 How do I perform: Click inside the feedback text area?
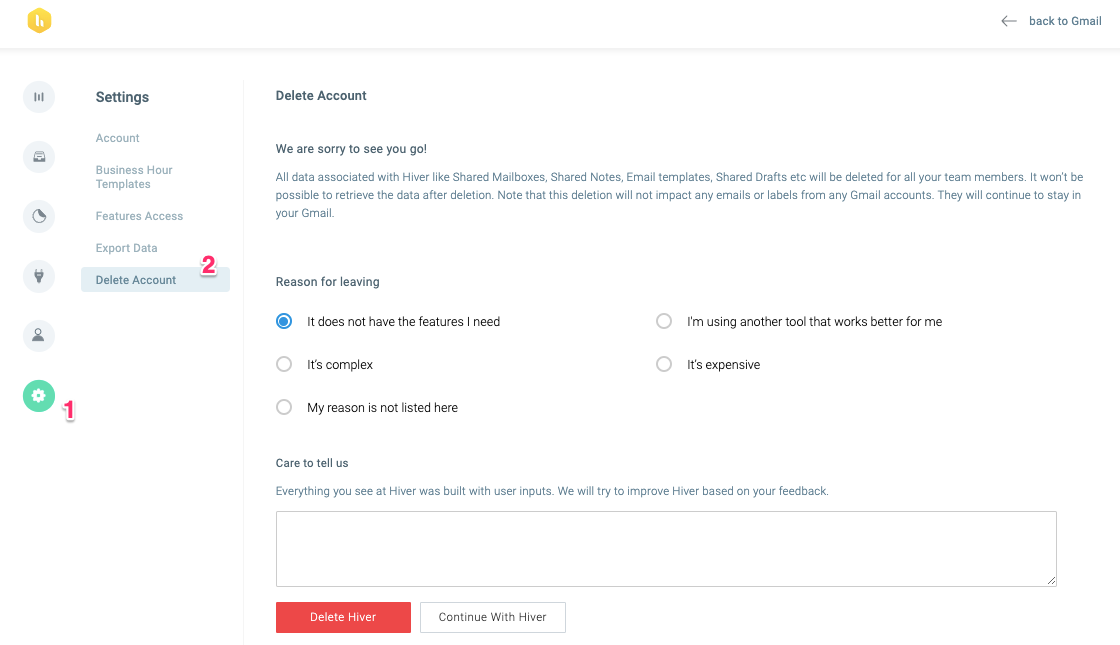coord(666,549)
